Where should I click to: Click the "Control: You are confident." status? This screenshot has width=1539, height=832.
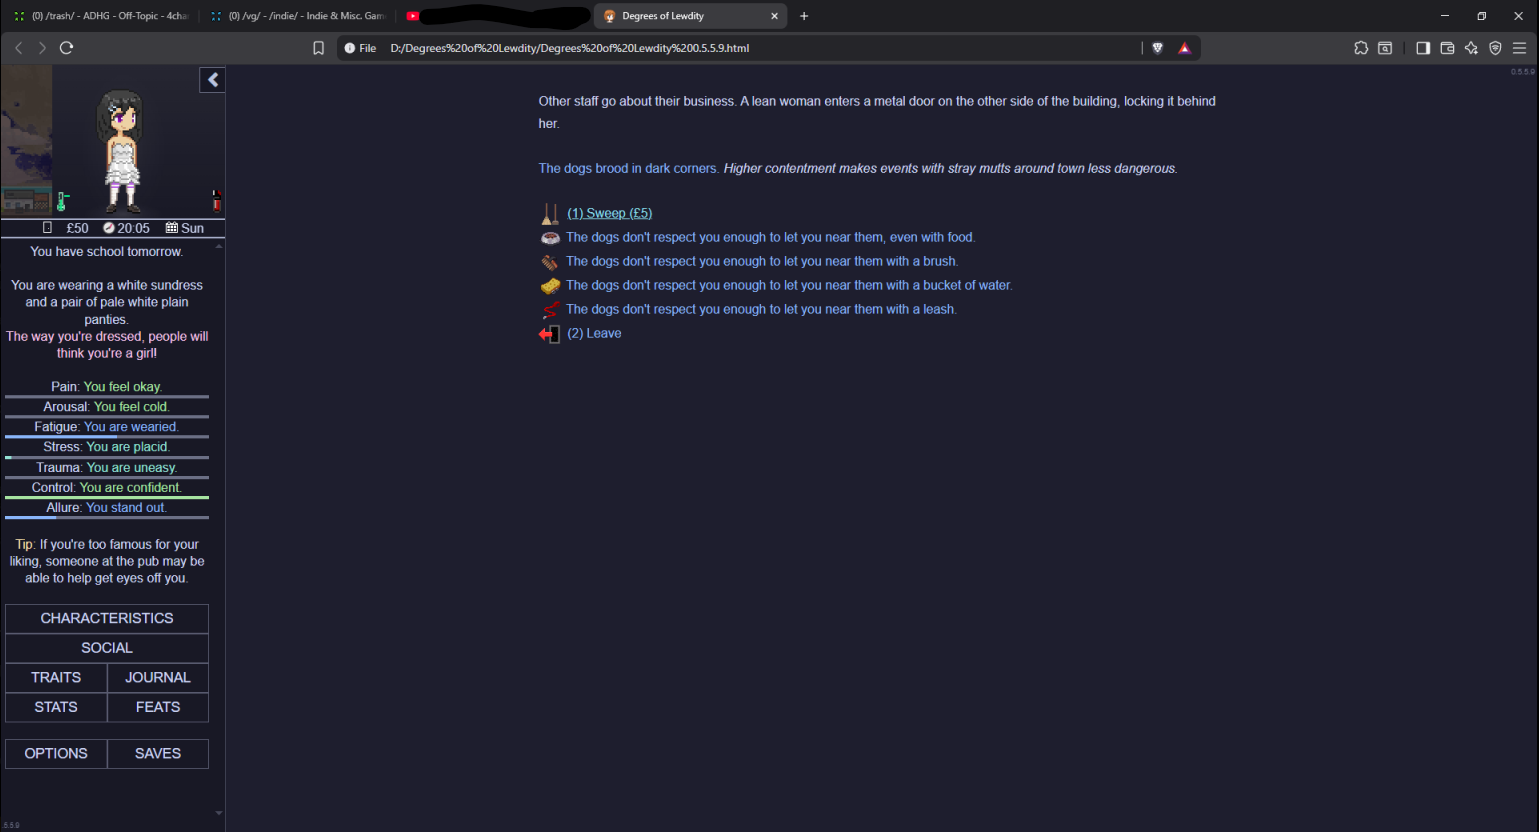point(107,488)
